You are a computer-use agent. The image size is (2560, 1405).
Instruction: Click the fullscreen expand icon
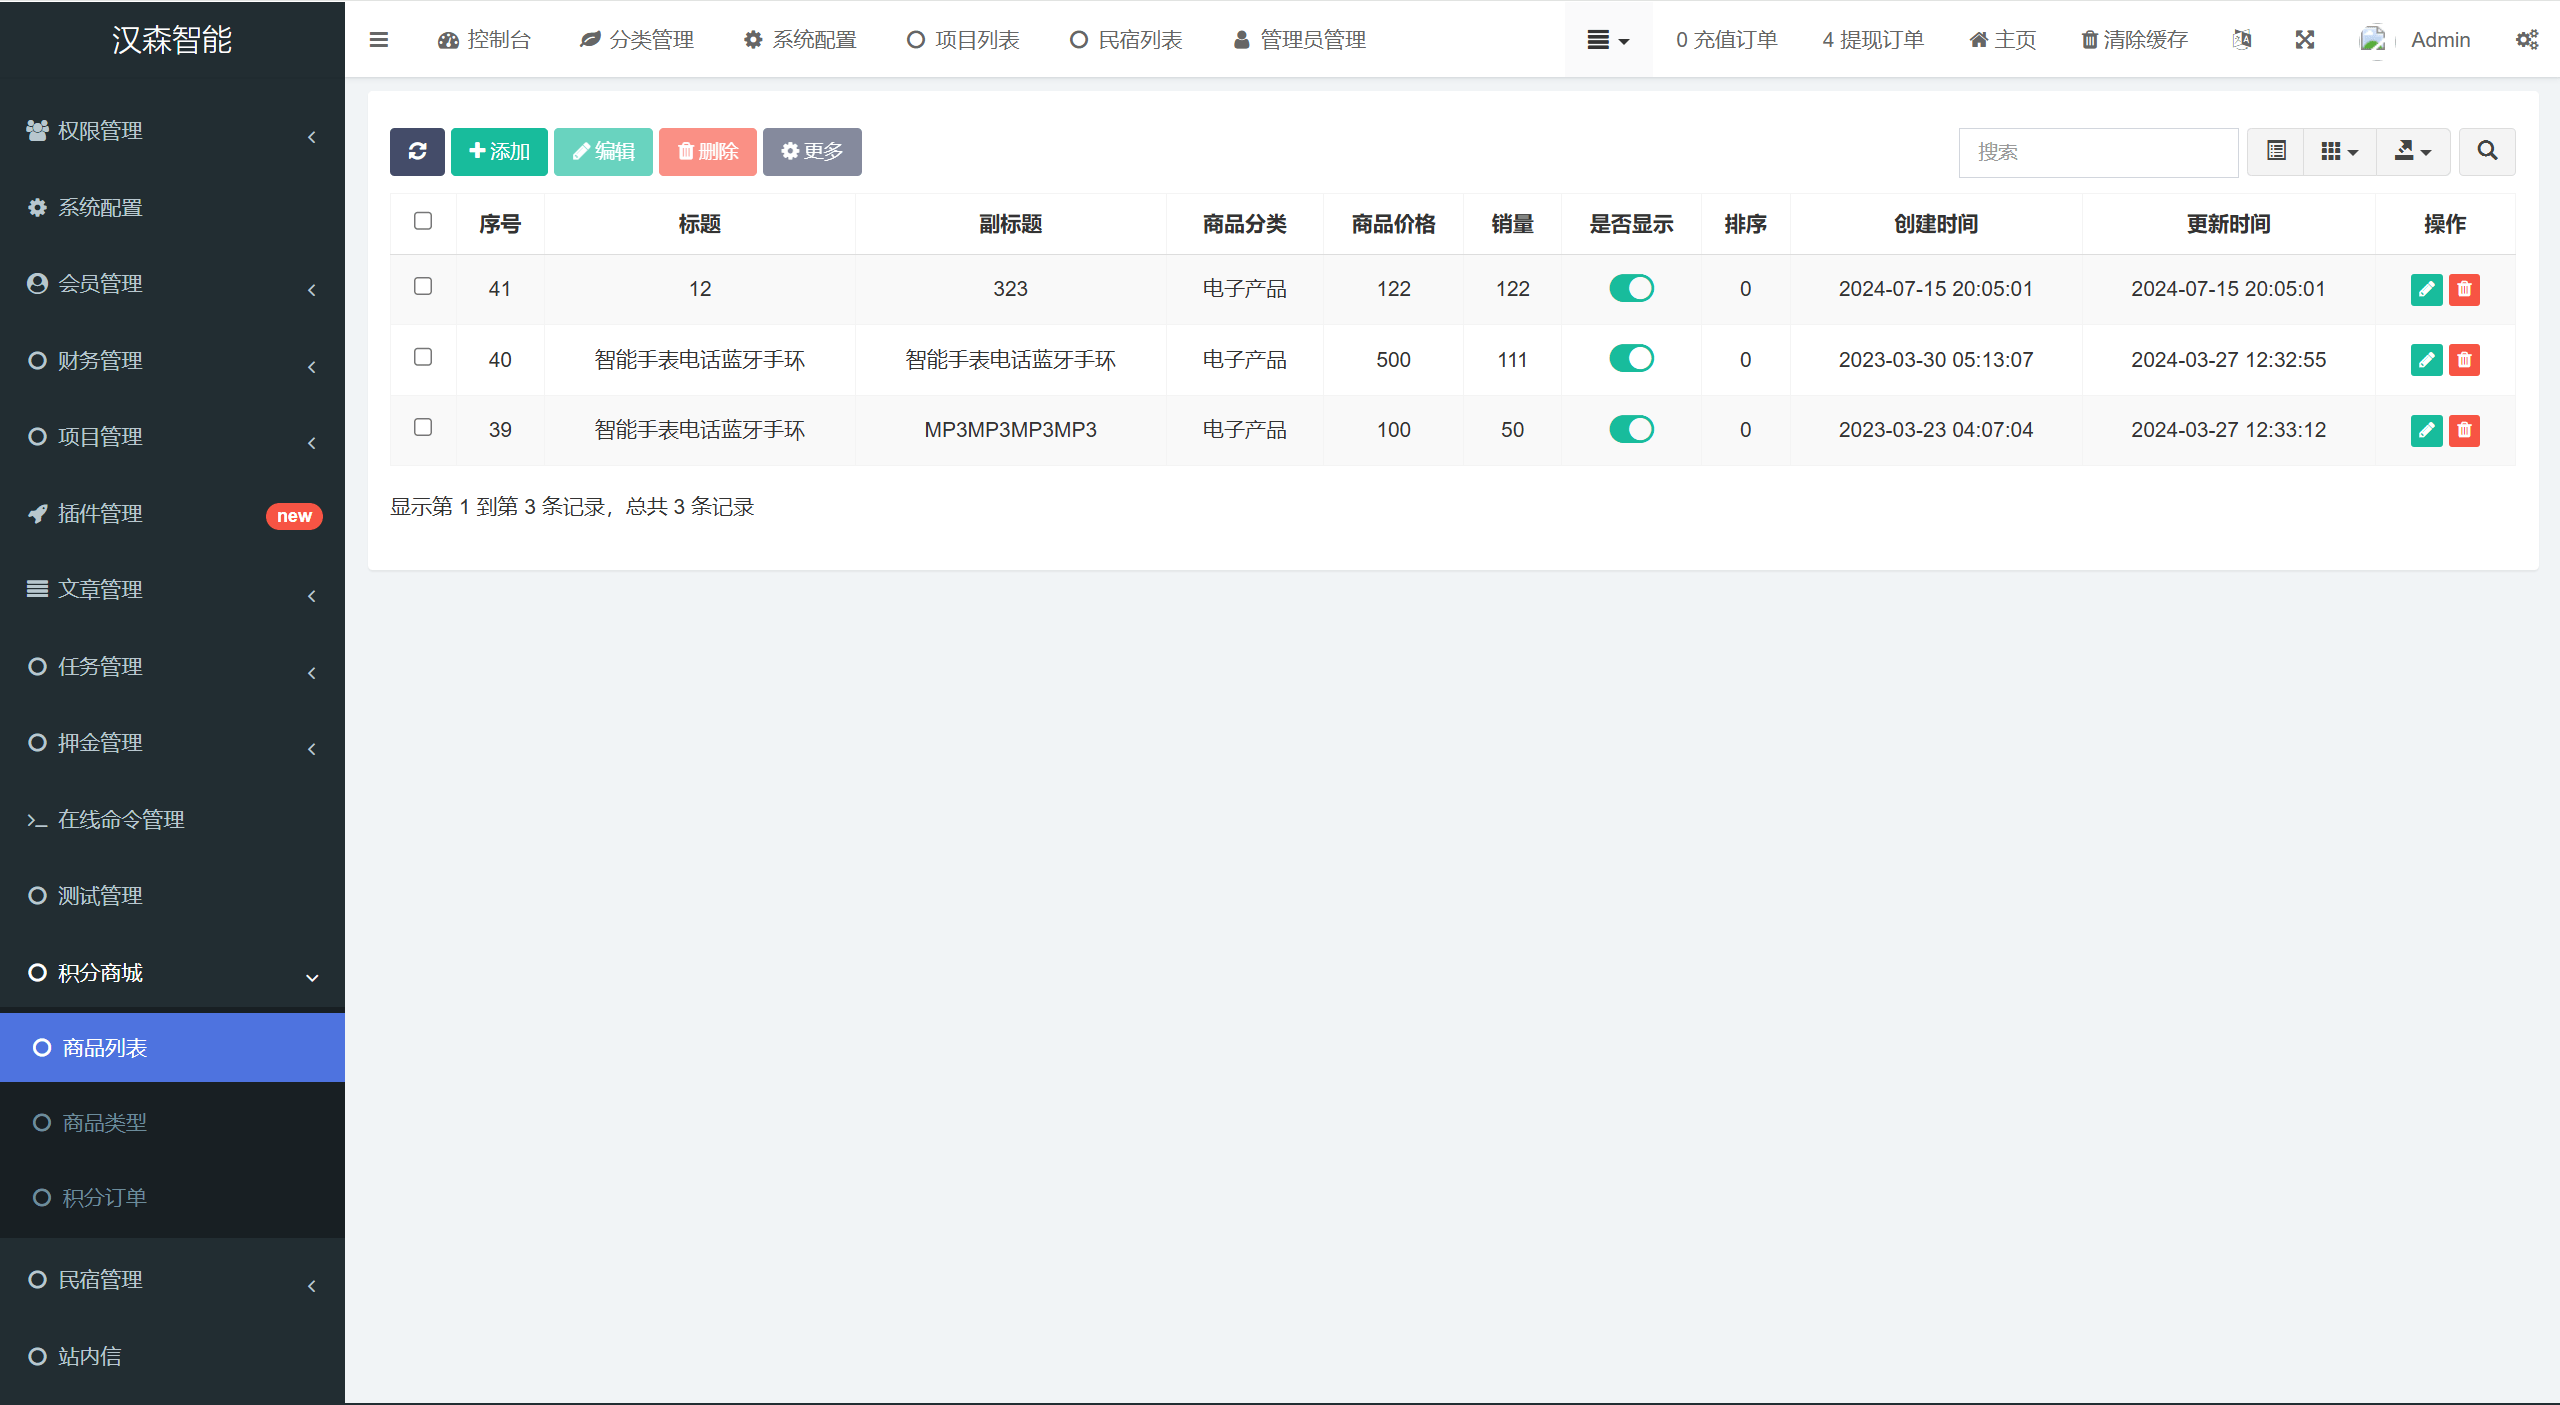pyautogui.click(x=2304, y=40)
